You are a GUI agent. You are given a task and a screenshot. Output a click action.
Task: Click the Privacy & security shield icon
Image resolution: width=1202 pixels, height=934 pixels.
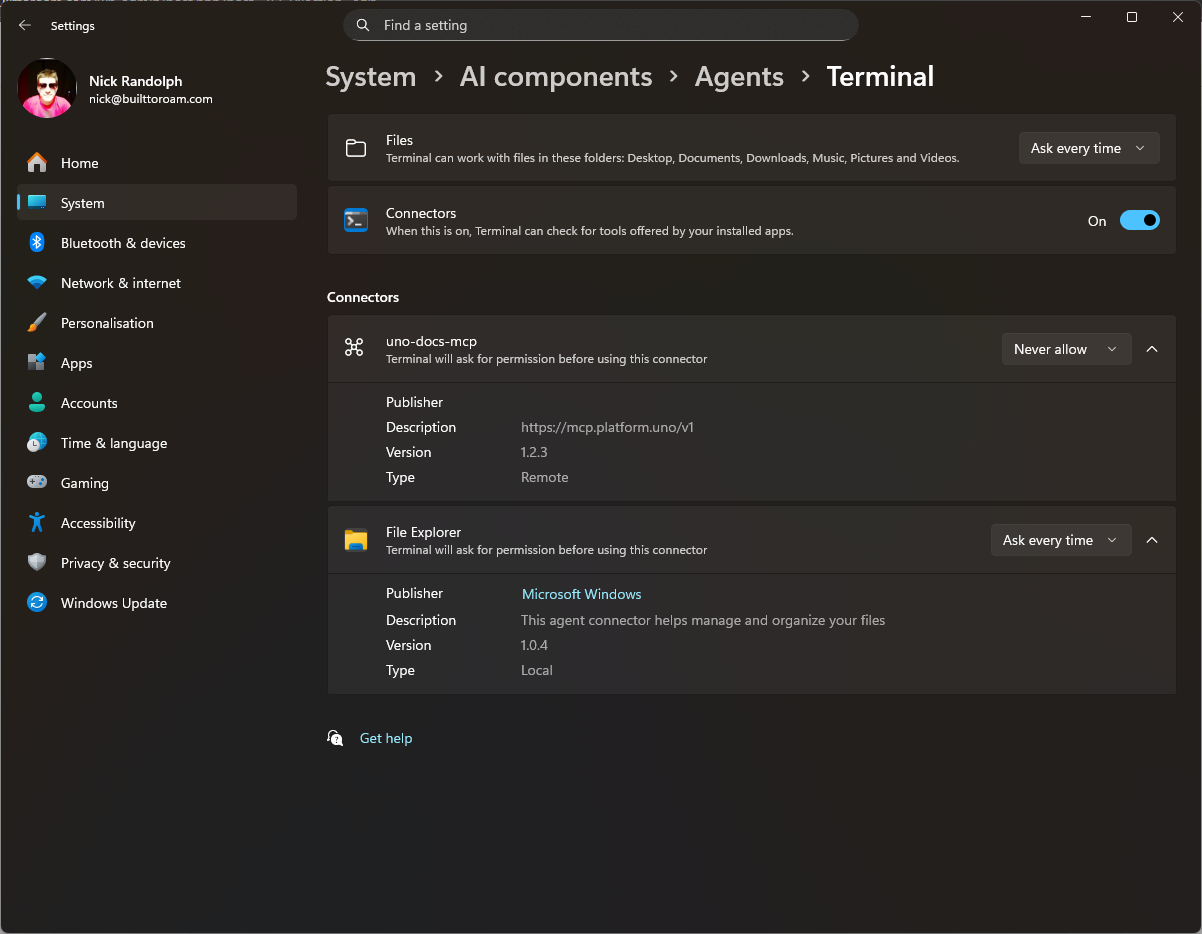coord(37,563)
